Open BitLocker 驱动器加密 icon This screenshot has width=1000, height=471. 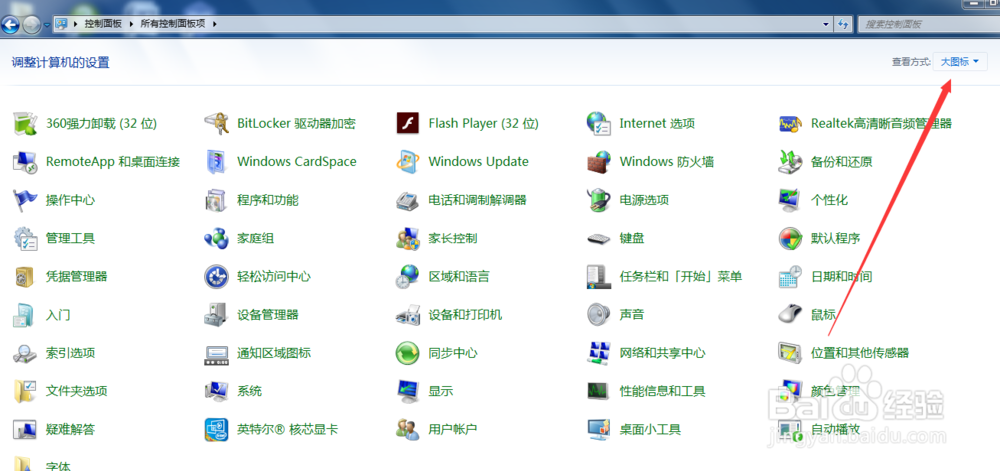217,123
